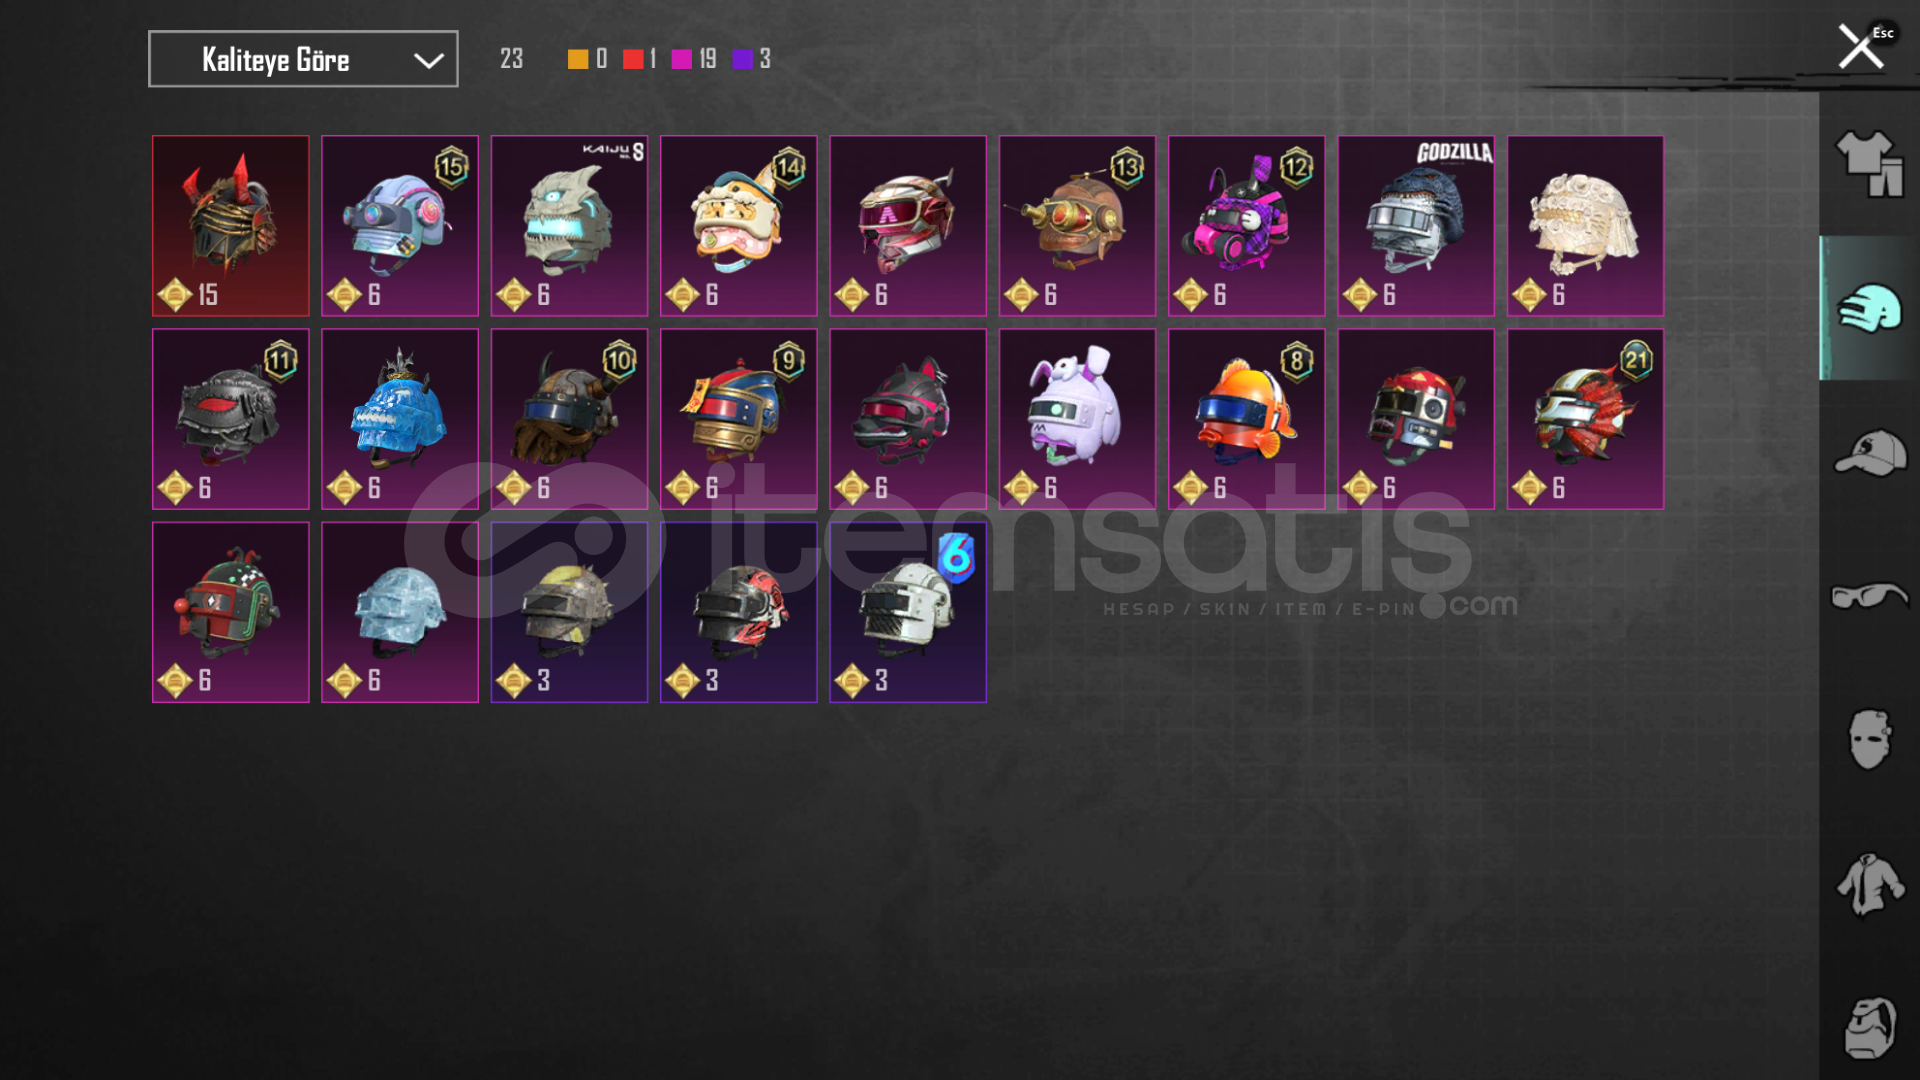Open the jacket category icon
Screen dimensions: 1920x1080
(1869, 884)
